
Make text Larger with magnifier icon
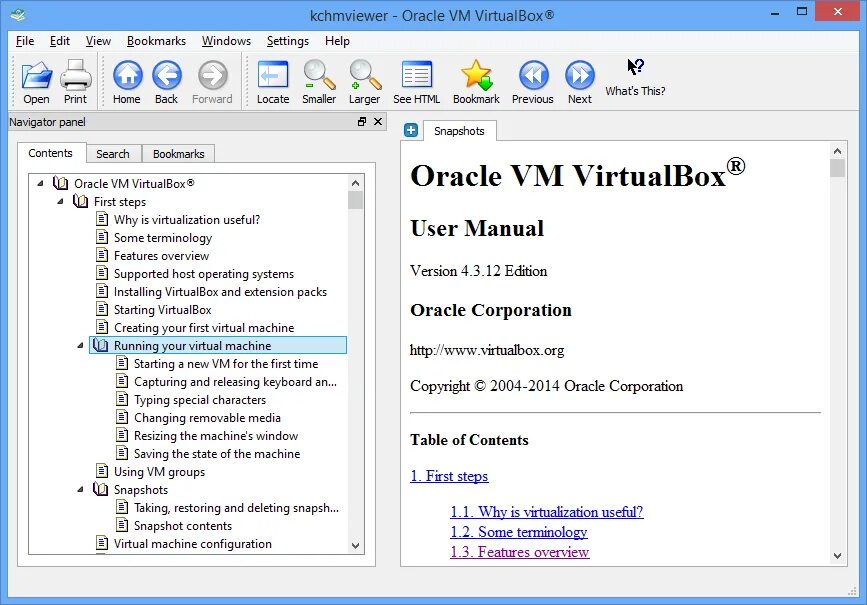coord(365,75)
